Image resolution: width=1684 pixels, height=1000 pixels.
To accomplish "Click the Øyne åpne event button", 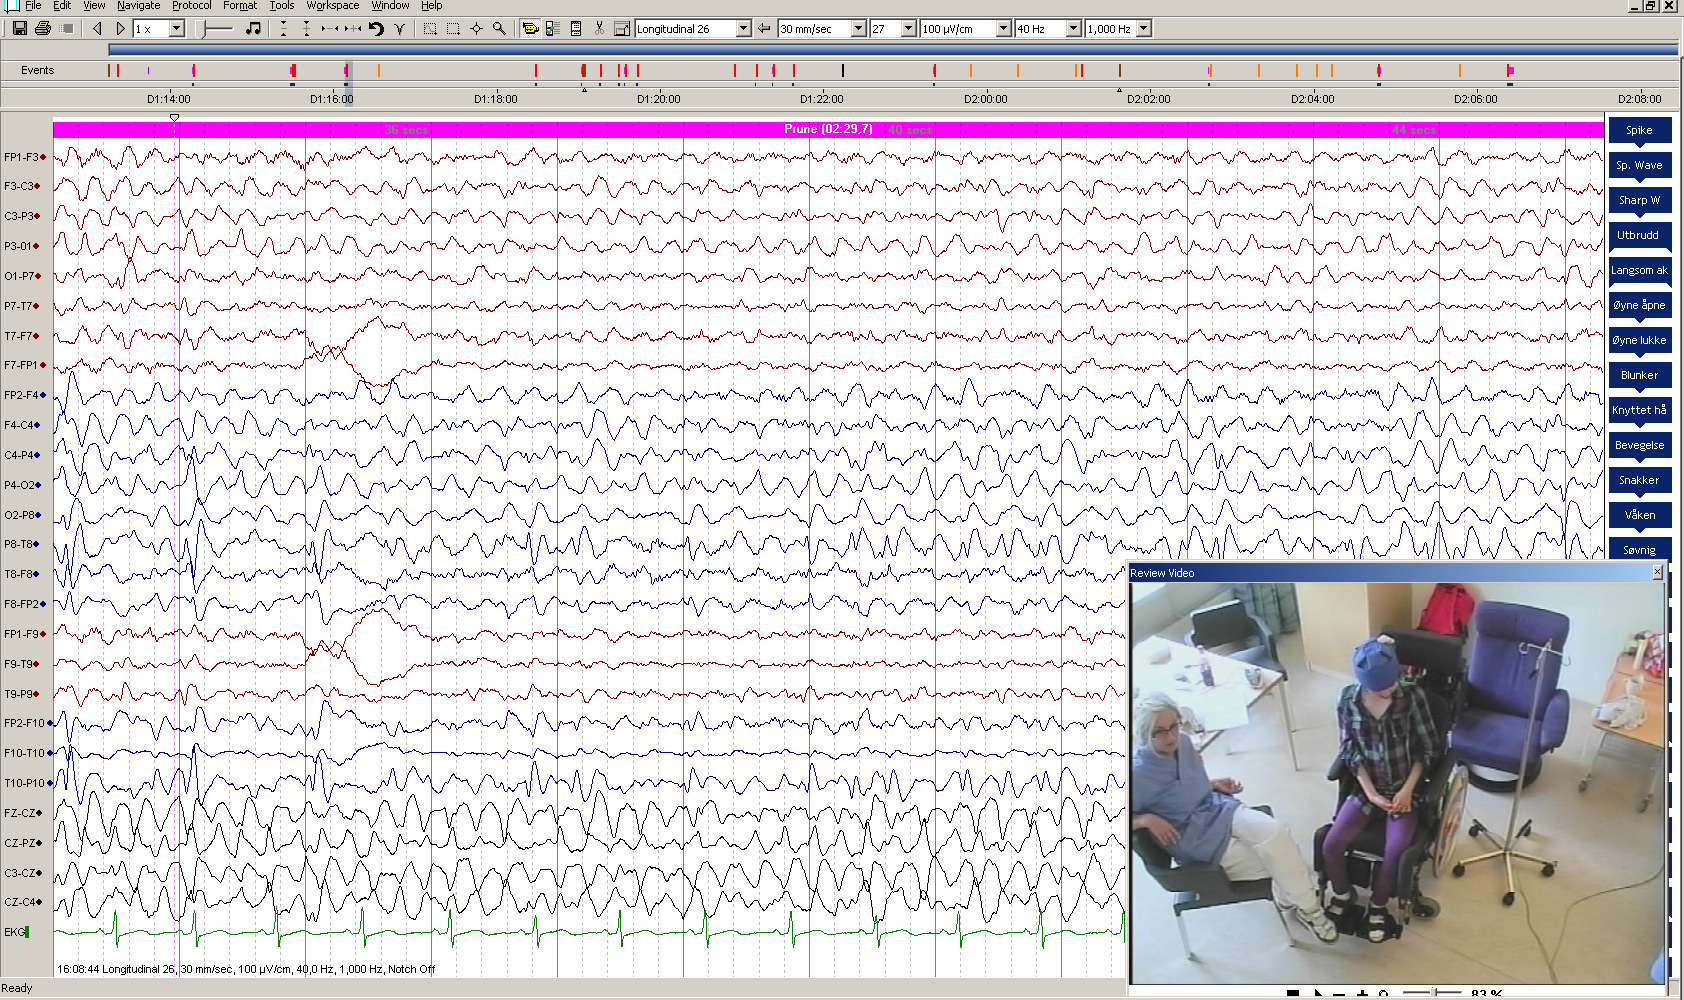I will [1639, 305].
